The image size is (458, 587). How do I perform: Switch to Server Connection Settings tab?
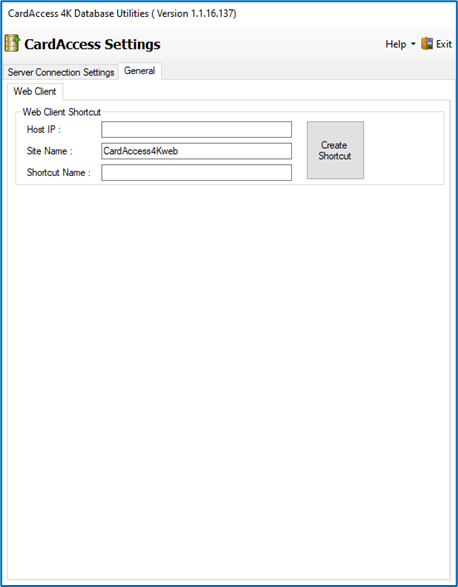[61, 72]
